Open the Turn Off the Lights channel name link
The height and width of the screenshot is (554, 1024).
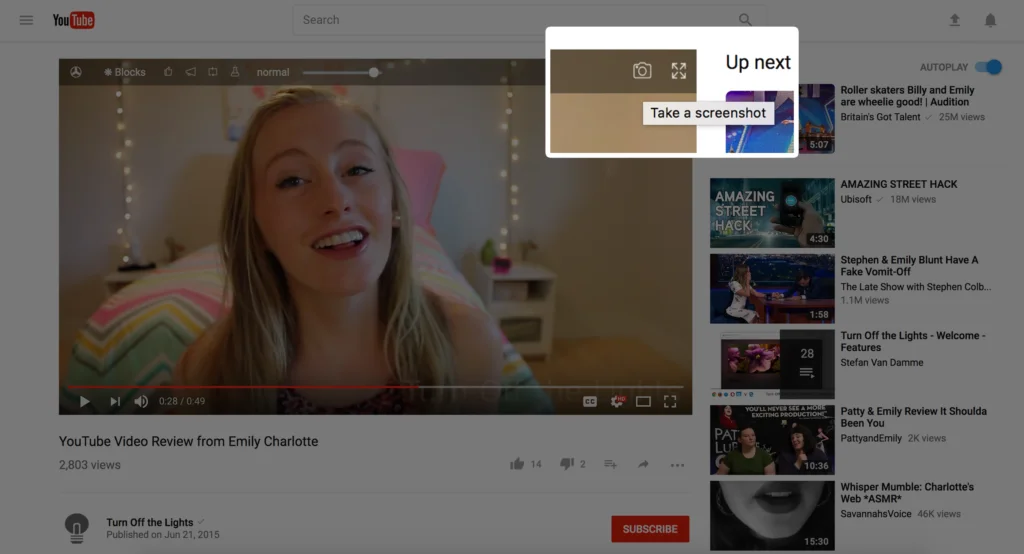(150, 522)
